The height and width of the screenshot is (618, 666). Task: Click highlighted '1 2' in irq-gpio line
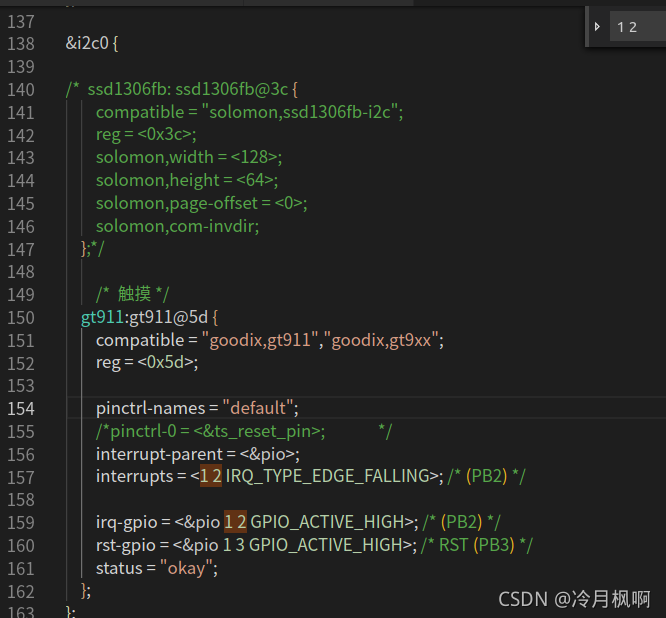[235, 522]
